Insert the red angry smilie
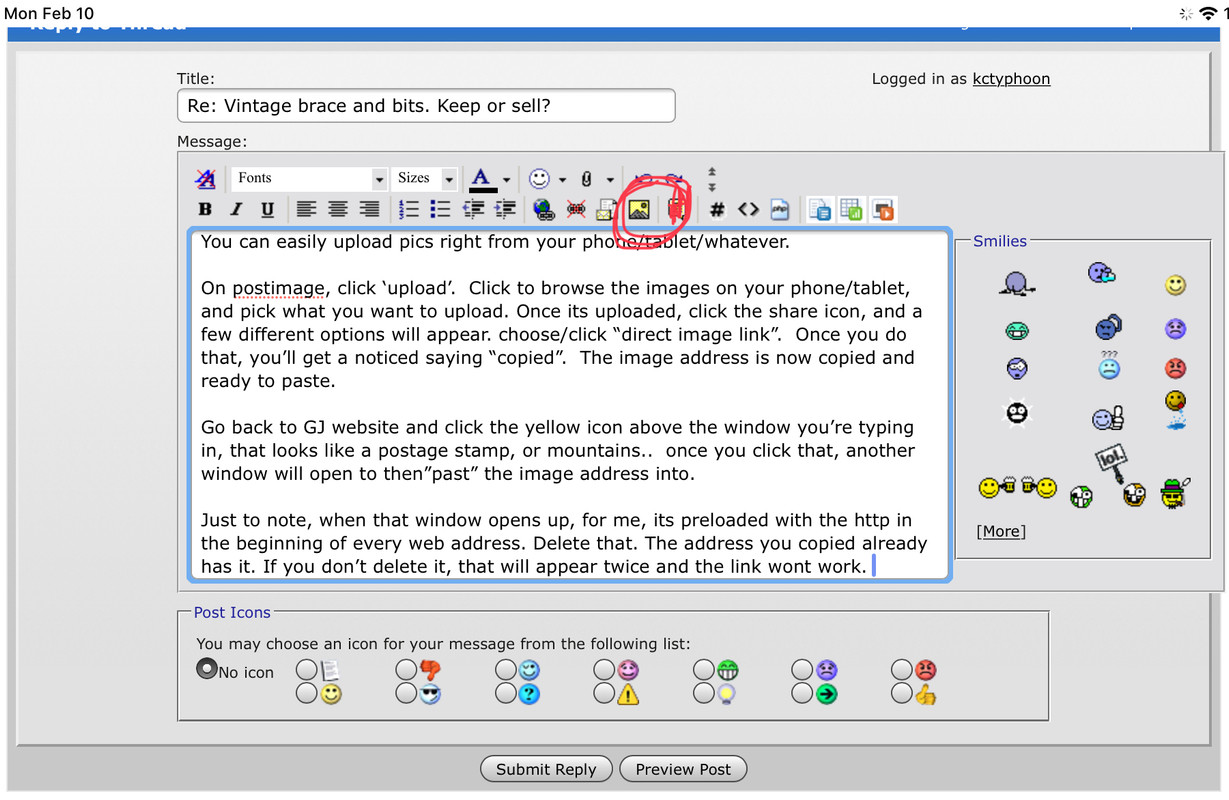Screen dimensions: 1229x800 click(1175, 368)
